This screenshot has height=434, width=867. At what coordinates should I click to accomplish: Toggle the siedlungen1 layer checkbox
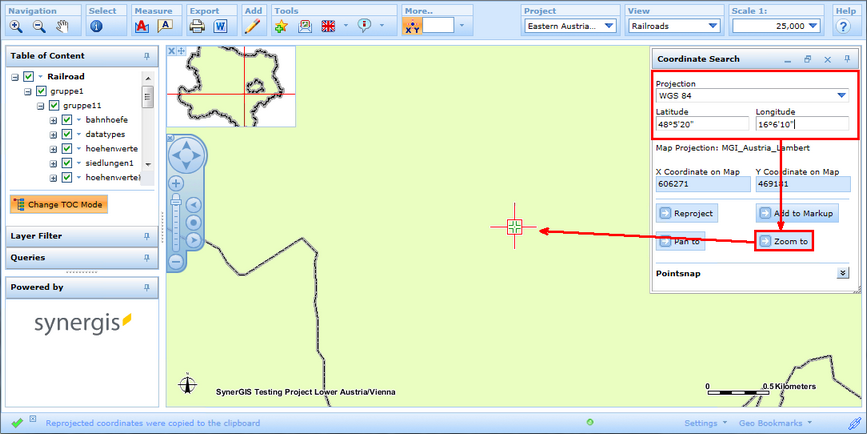pyautogui.click(x=67, y=163)
